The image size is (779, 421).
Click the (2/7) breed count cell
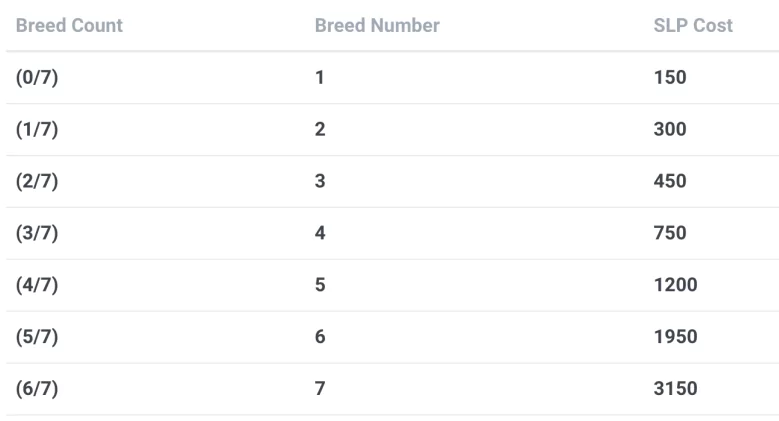coord(38,181)
